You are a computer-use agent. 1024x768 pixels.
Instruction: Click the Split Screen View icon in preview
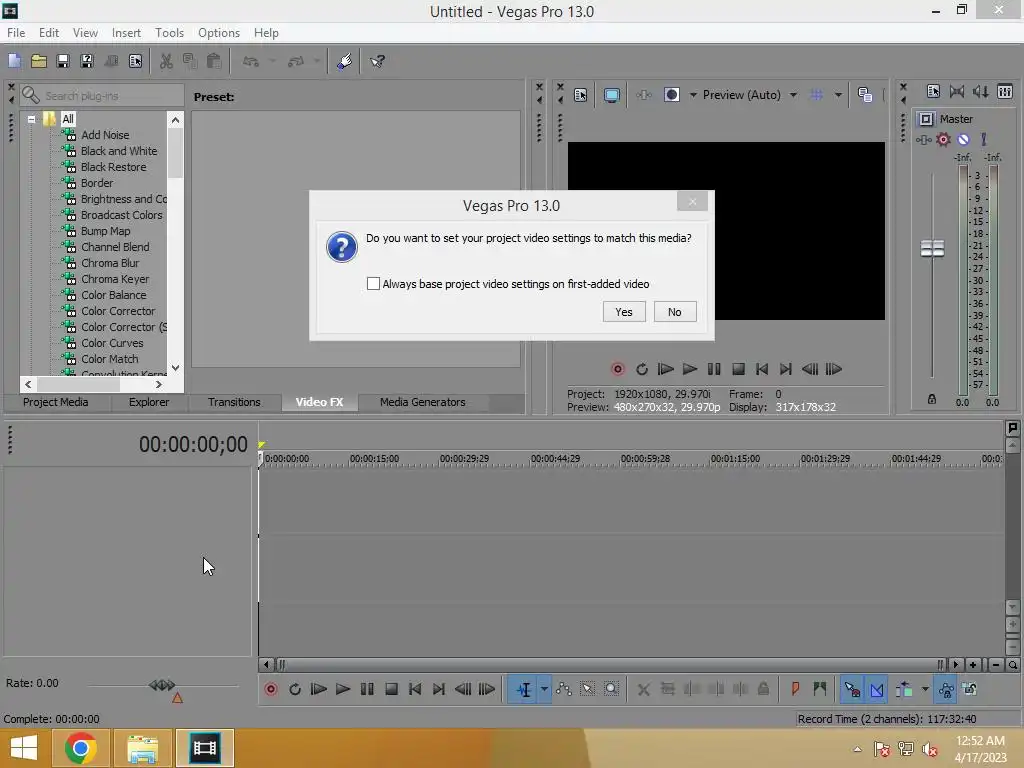[x=671, y=95]
